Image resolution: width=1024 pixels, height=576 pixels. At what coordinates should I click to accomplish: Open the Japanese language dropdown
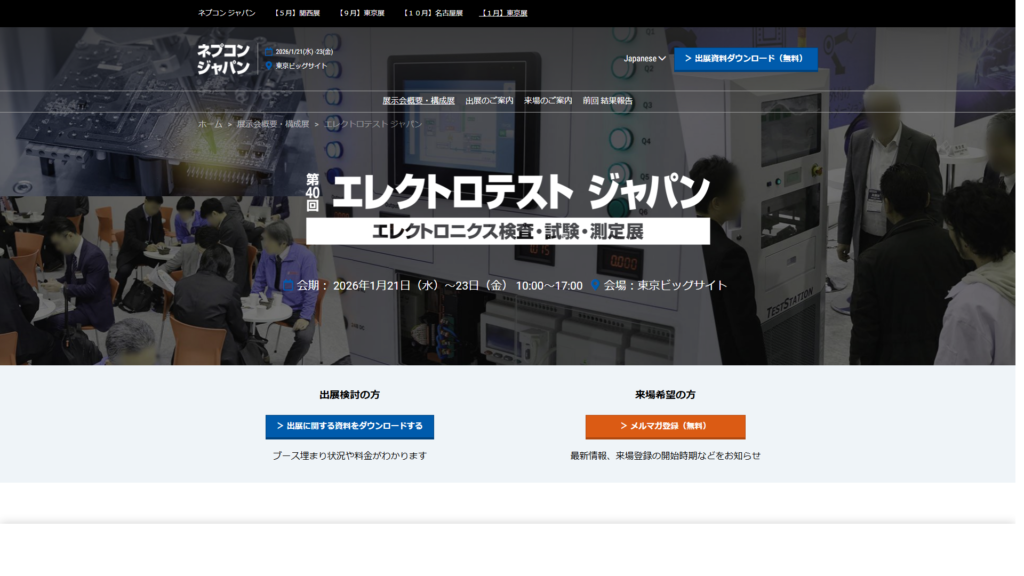[x=645, y=59]
